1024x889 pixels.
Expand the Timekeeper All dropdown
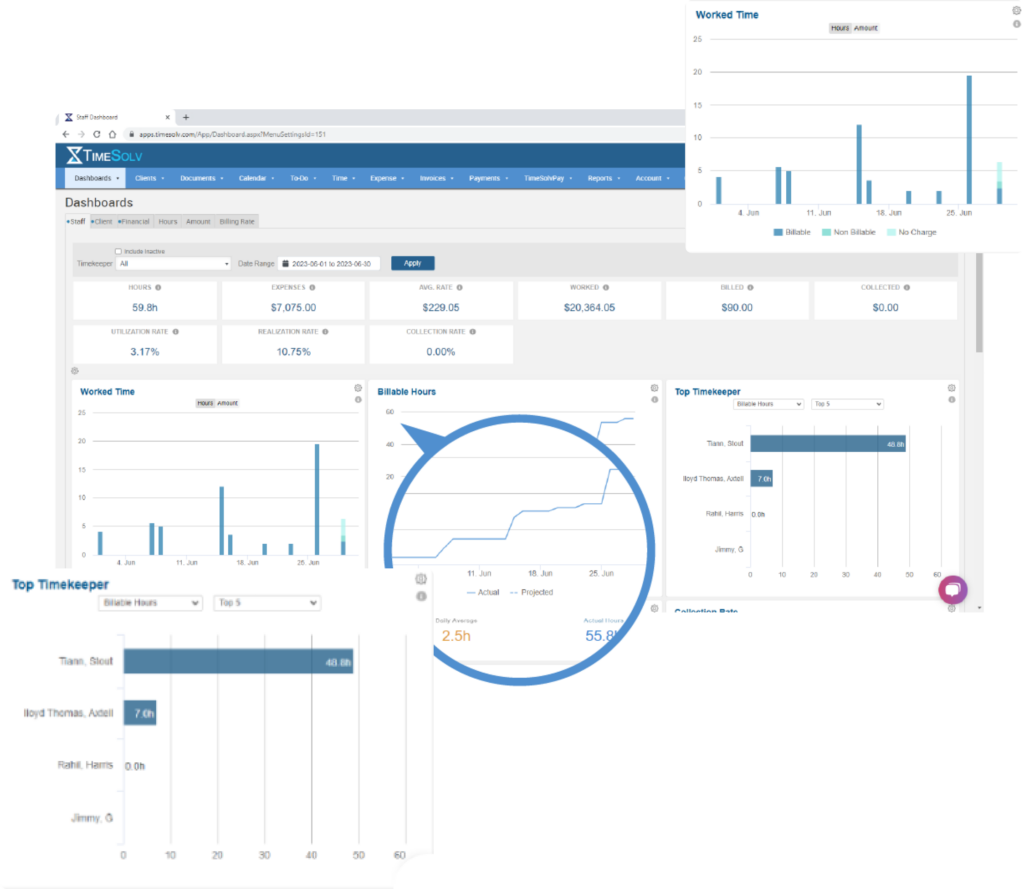tap(174, 264)
